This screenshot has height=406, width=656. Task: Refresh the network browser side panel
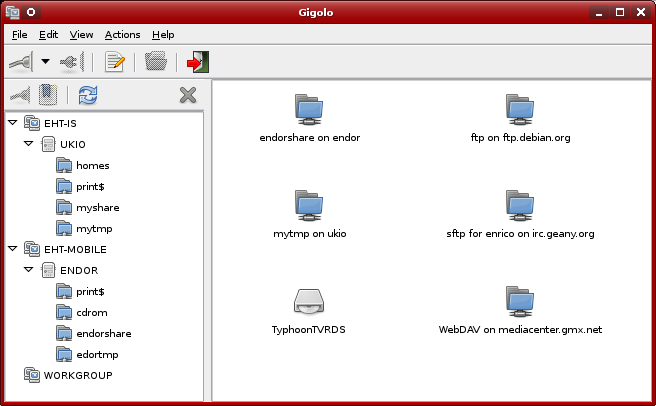[88, 95]
